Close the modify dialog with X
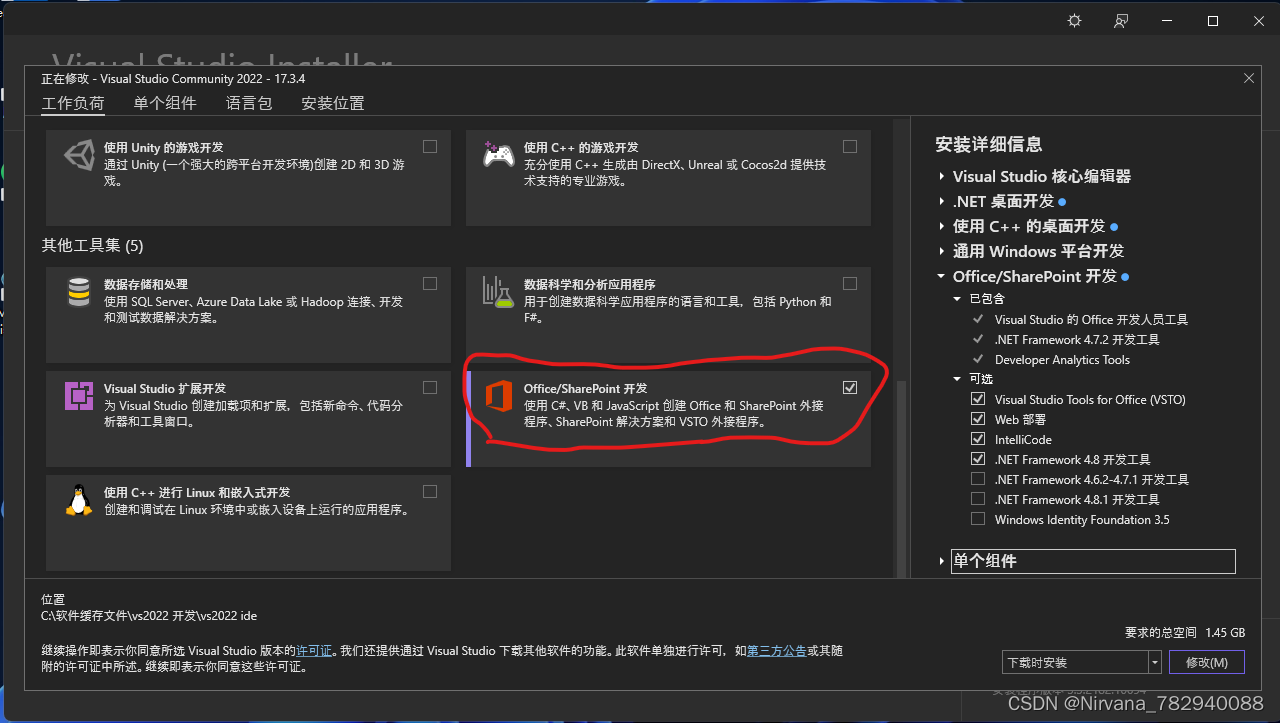This screenshot has height=723, width=1280. click(x=1248, y=78)
